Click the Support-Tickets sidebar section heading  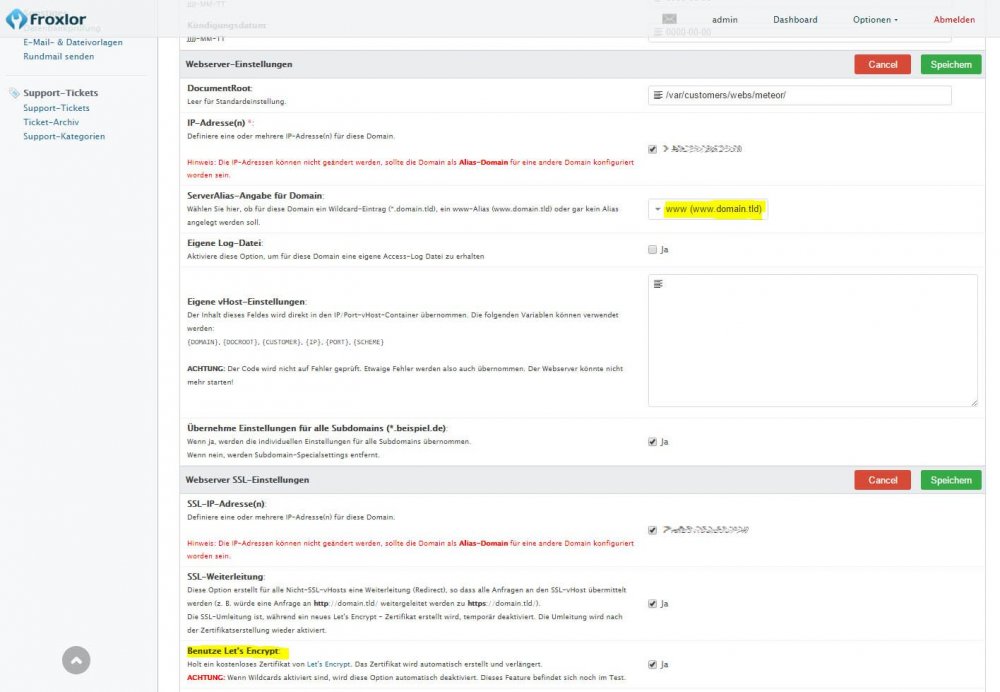click(x=61, y=93)
